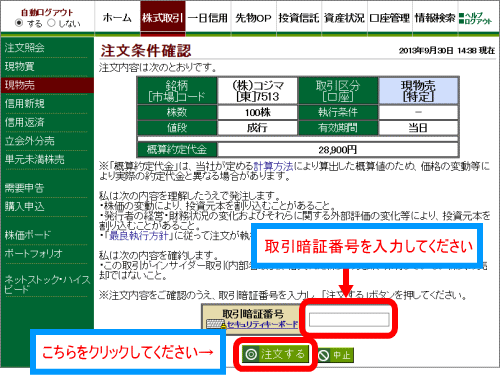Click the 有効期間 header cell

tap(338, 128)
